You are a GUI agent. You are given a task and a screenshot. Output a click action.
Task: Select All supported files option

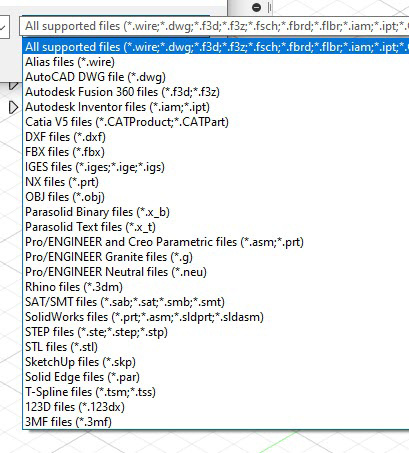[x=216, y=47]
